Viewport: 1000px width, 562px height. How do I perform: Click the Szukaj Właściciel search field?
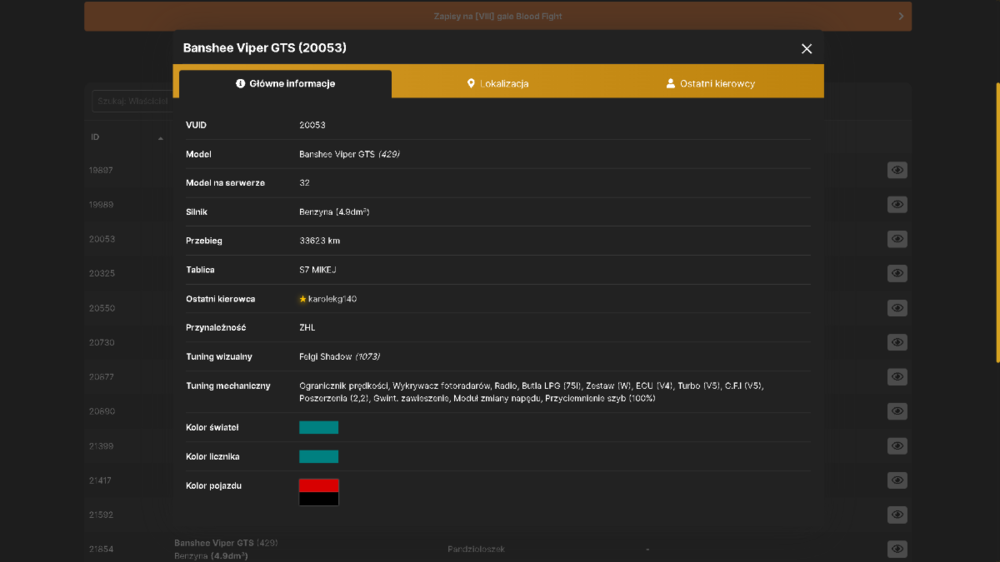133,101
